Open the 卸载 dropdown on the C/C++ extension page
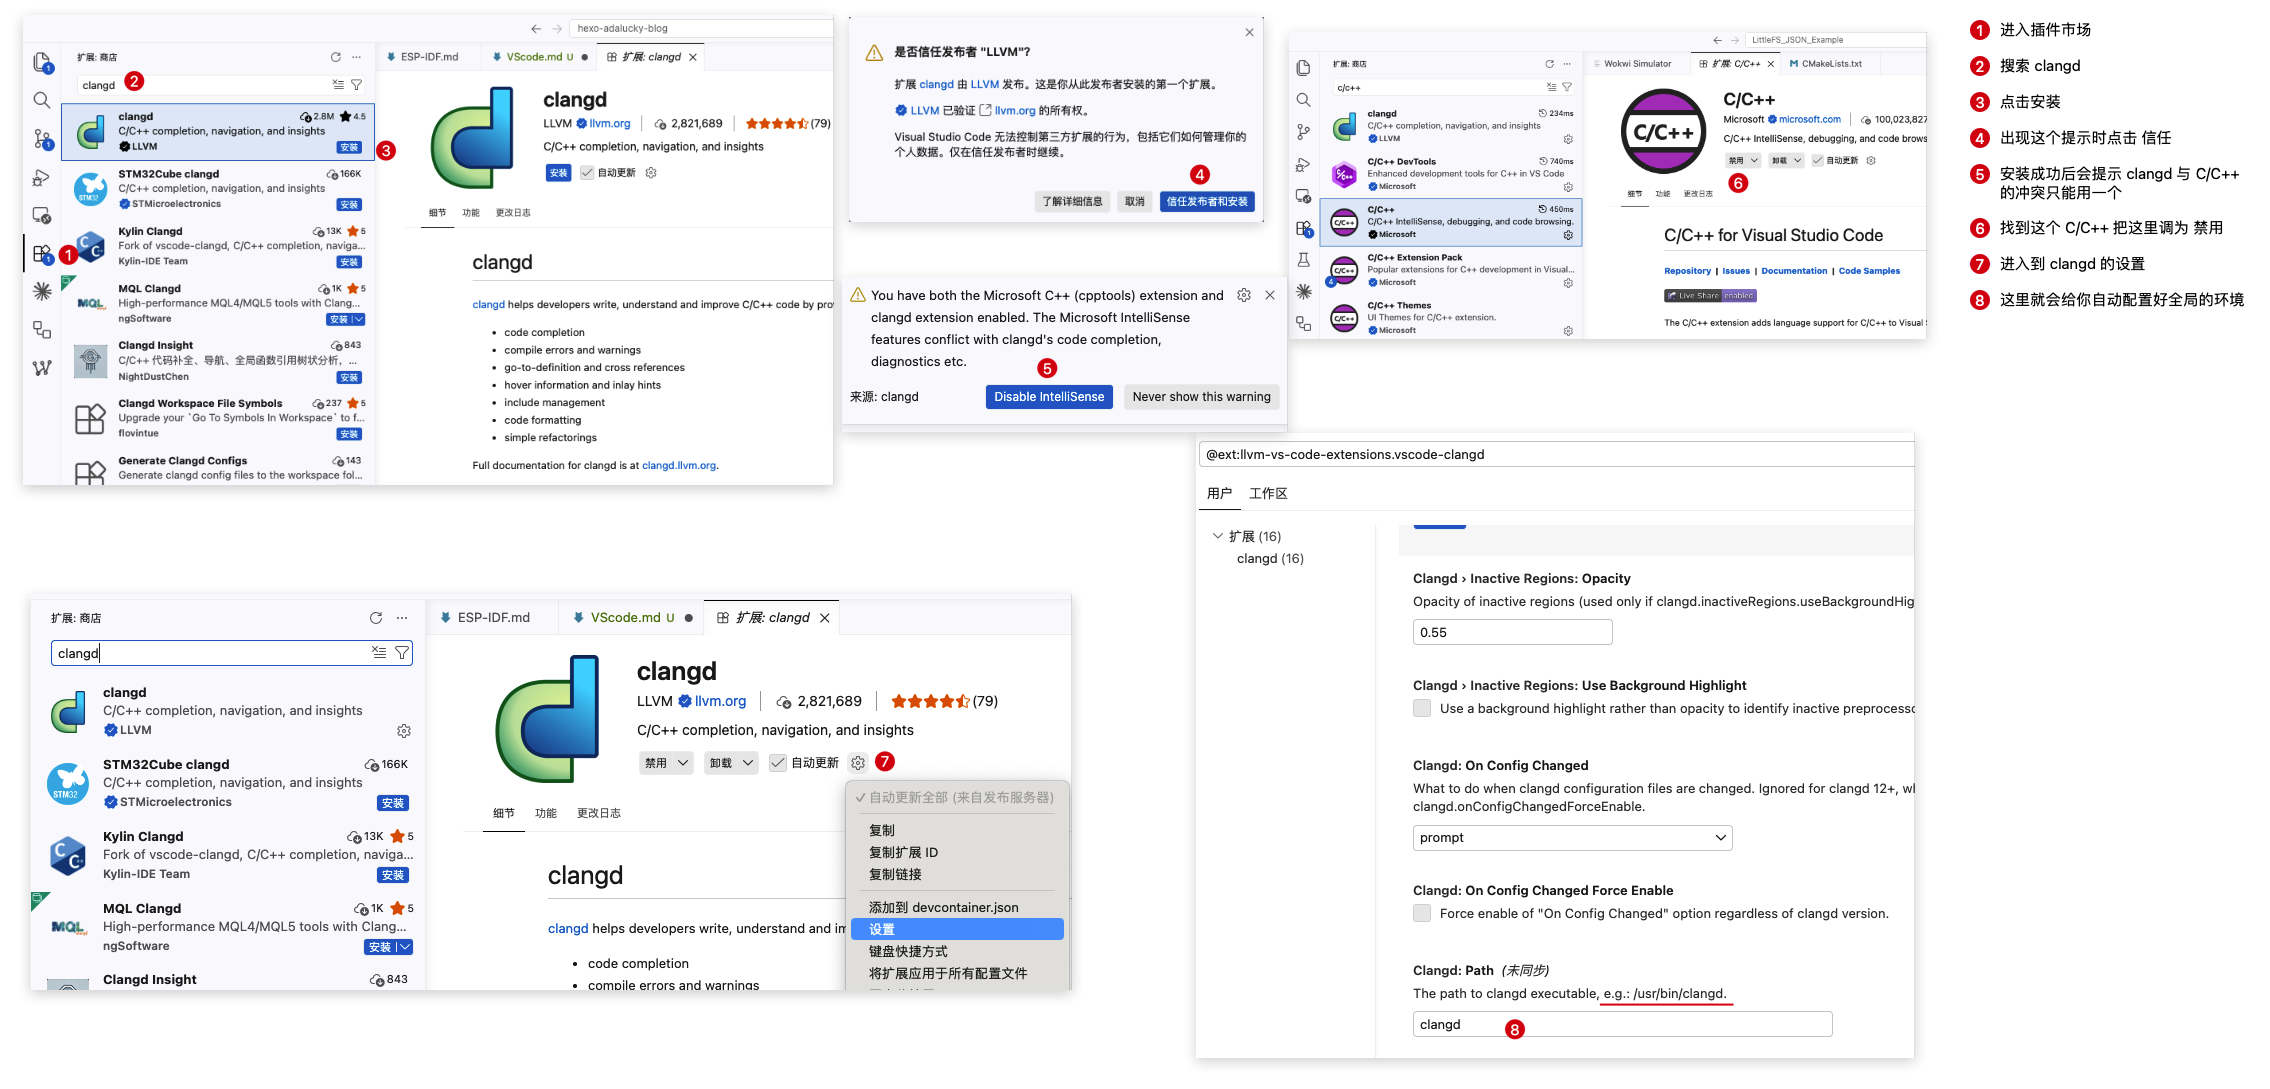 (1797, 160)
